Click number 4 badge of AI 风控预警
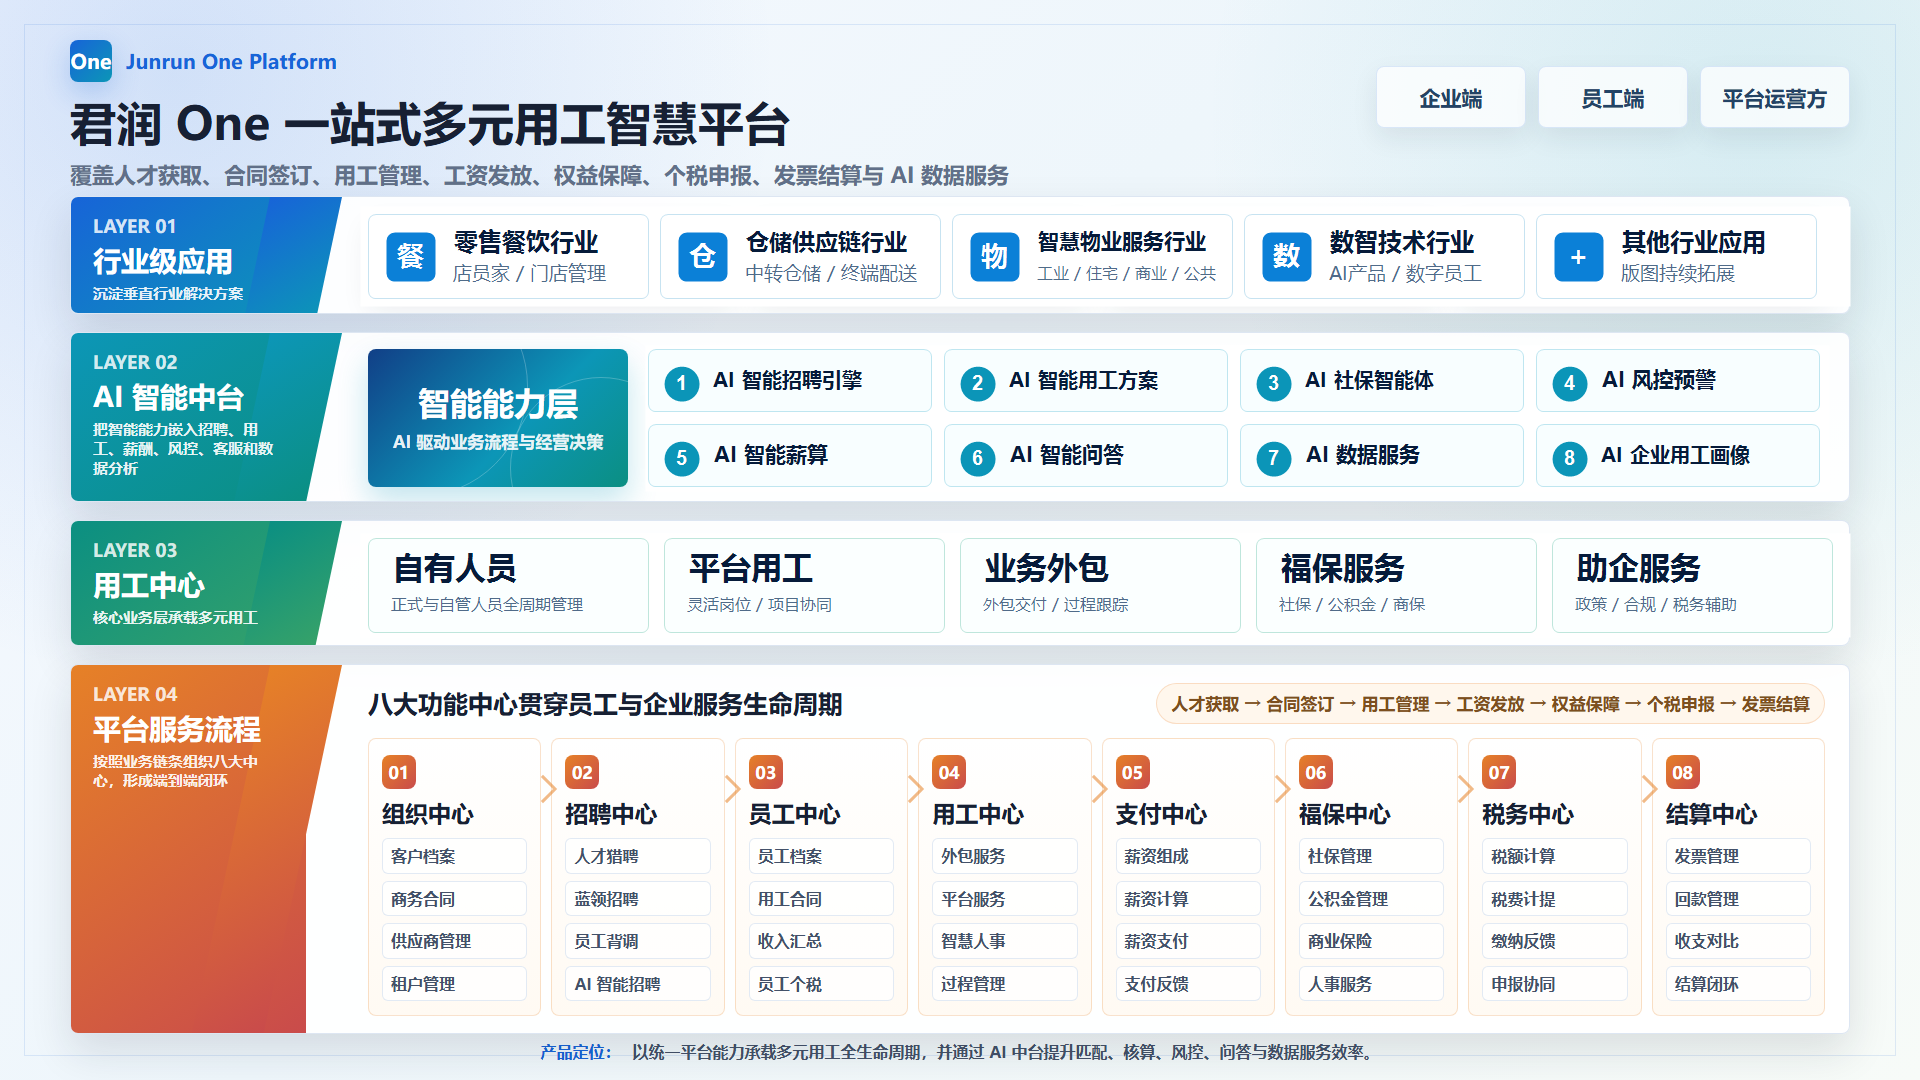Image resolution: width=1920 pixels, height=1080 pixels. pyautogui.click(x=1570, y=383)
